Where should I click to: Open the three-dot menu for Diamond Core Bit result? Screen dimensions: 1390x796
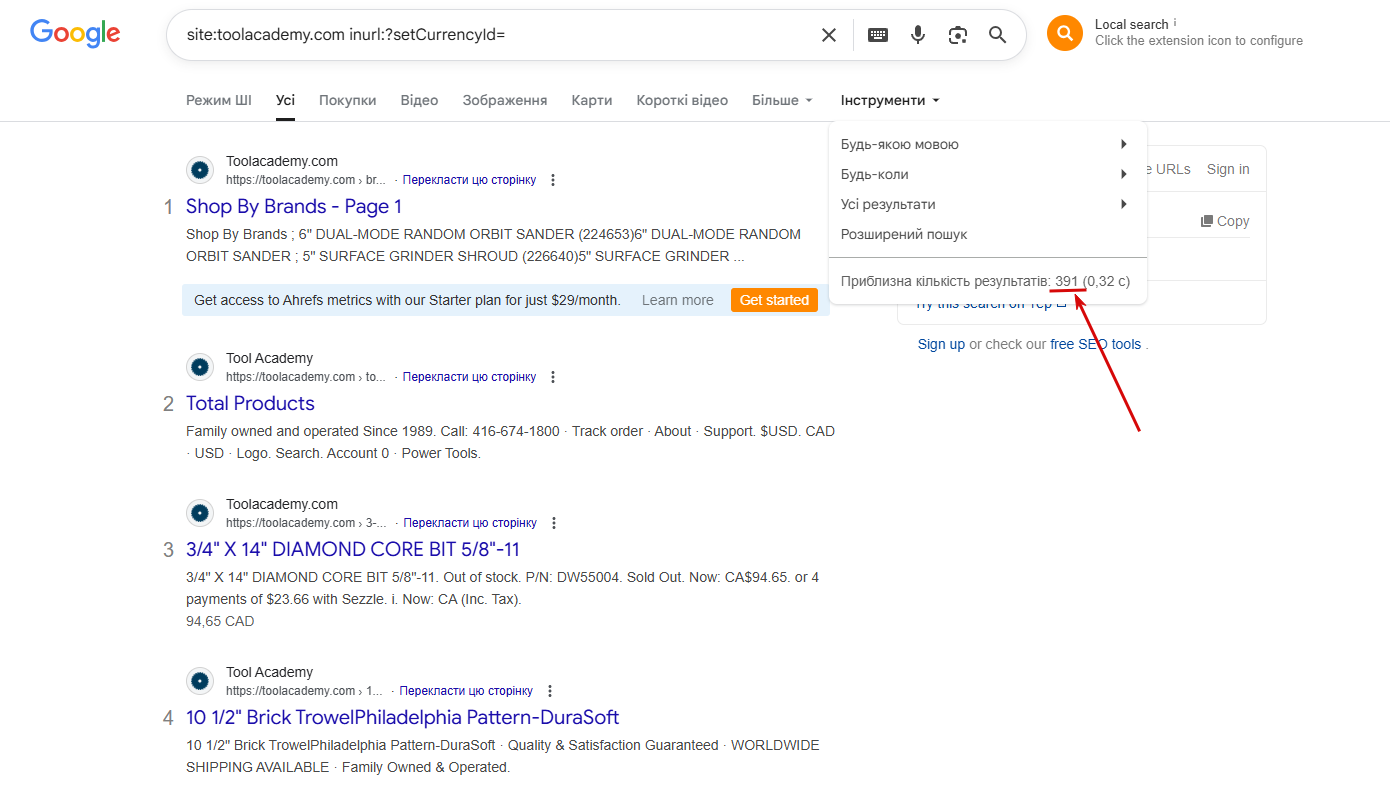coord(554,523)
